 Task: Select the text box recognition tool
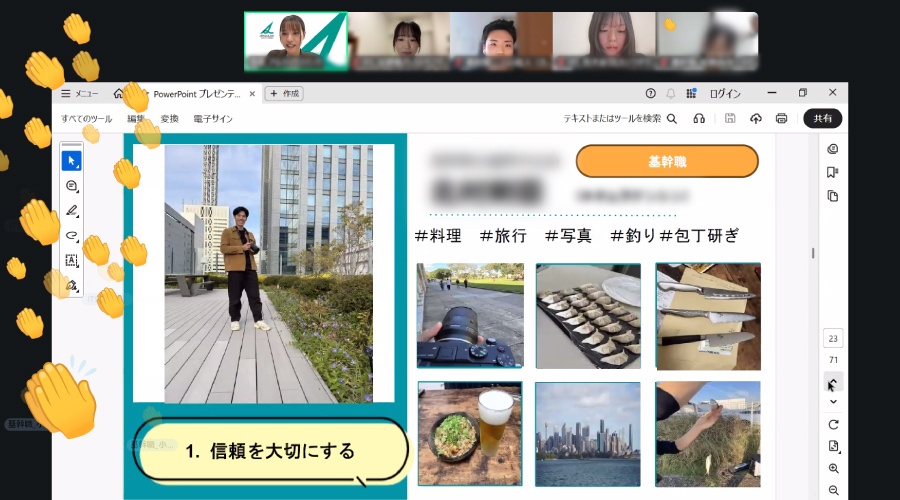(x=71, y=261)
